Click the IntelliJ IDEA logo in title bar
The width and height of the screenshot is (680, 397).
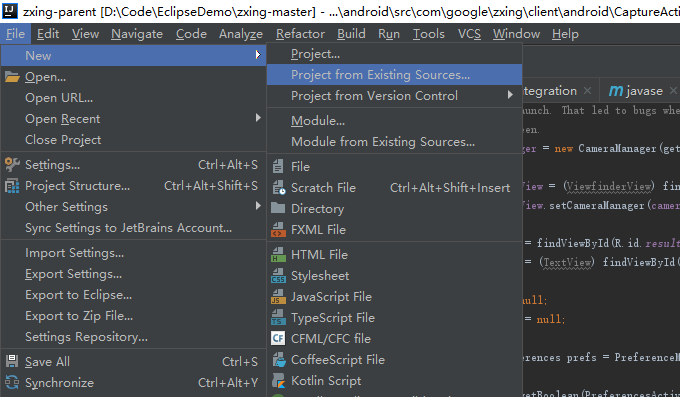tap(10, 10)
